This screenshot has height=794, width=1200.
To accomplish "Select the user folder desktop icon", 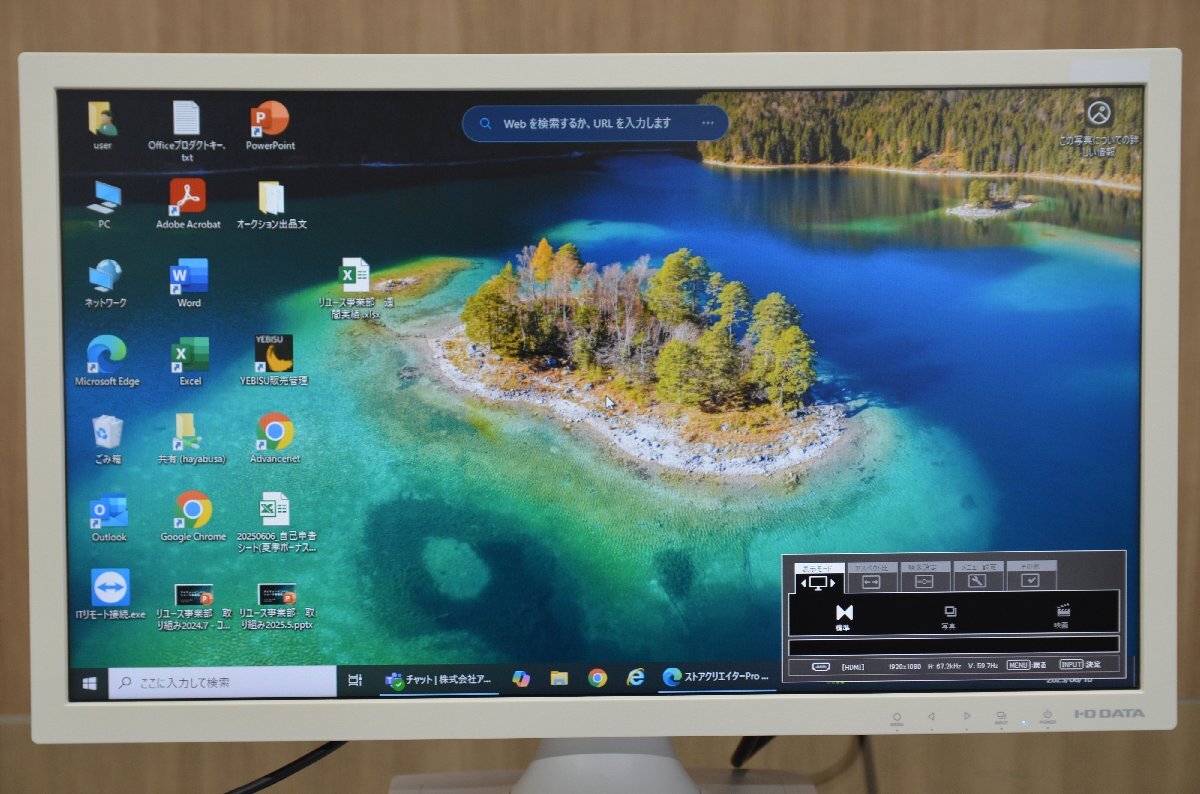I will 102,126.
